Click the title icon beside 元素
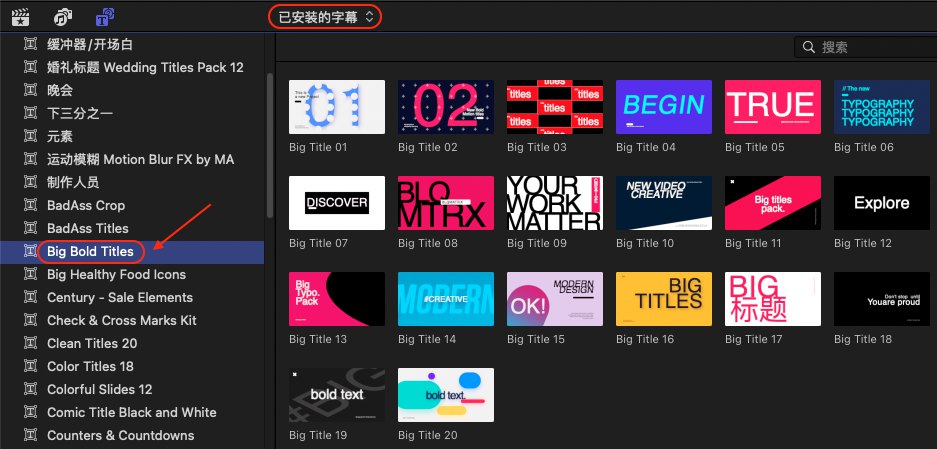 pos(30,136)
